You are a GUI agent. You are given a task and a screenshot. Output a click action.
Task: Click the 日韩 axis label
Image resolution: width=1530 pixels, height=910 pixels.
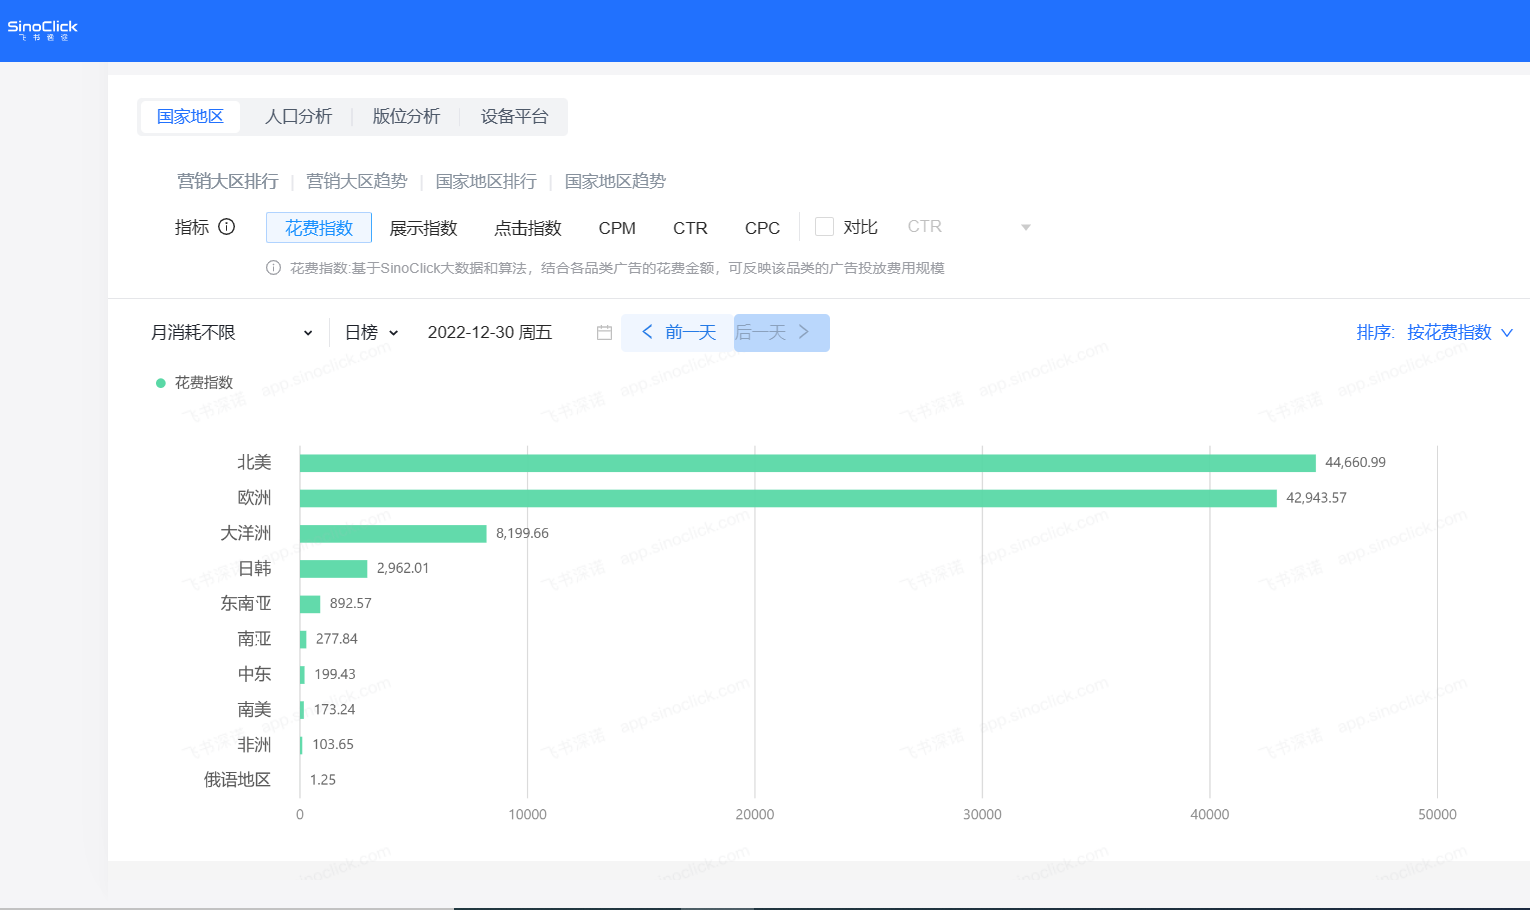[x=254, y=568]
